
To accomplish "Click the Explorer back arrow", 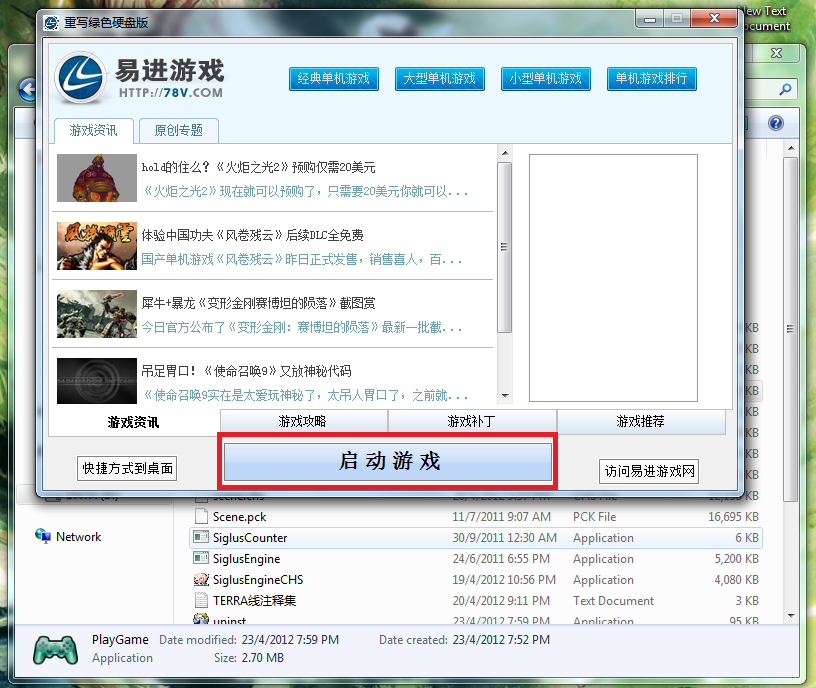I will click(27, 89).
